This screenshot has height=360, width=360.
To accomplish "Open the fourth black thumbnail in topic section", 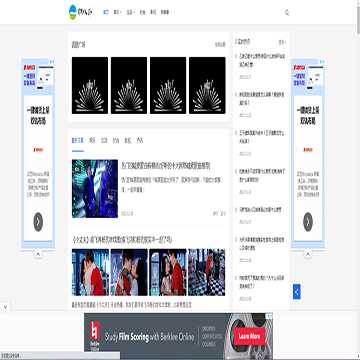I will point(207,85).
